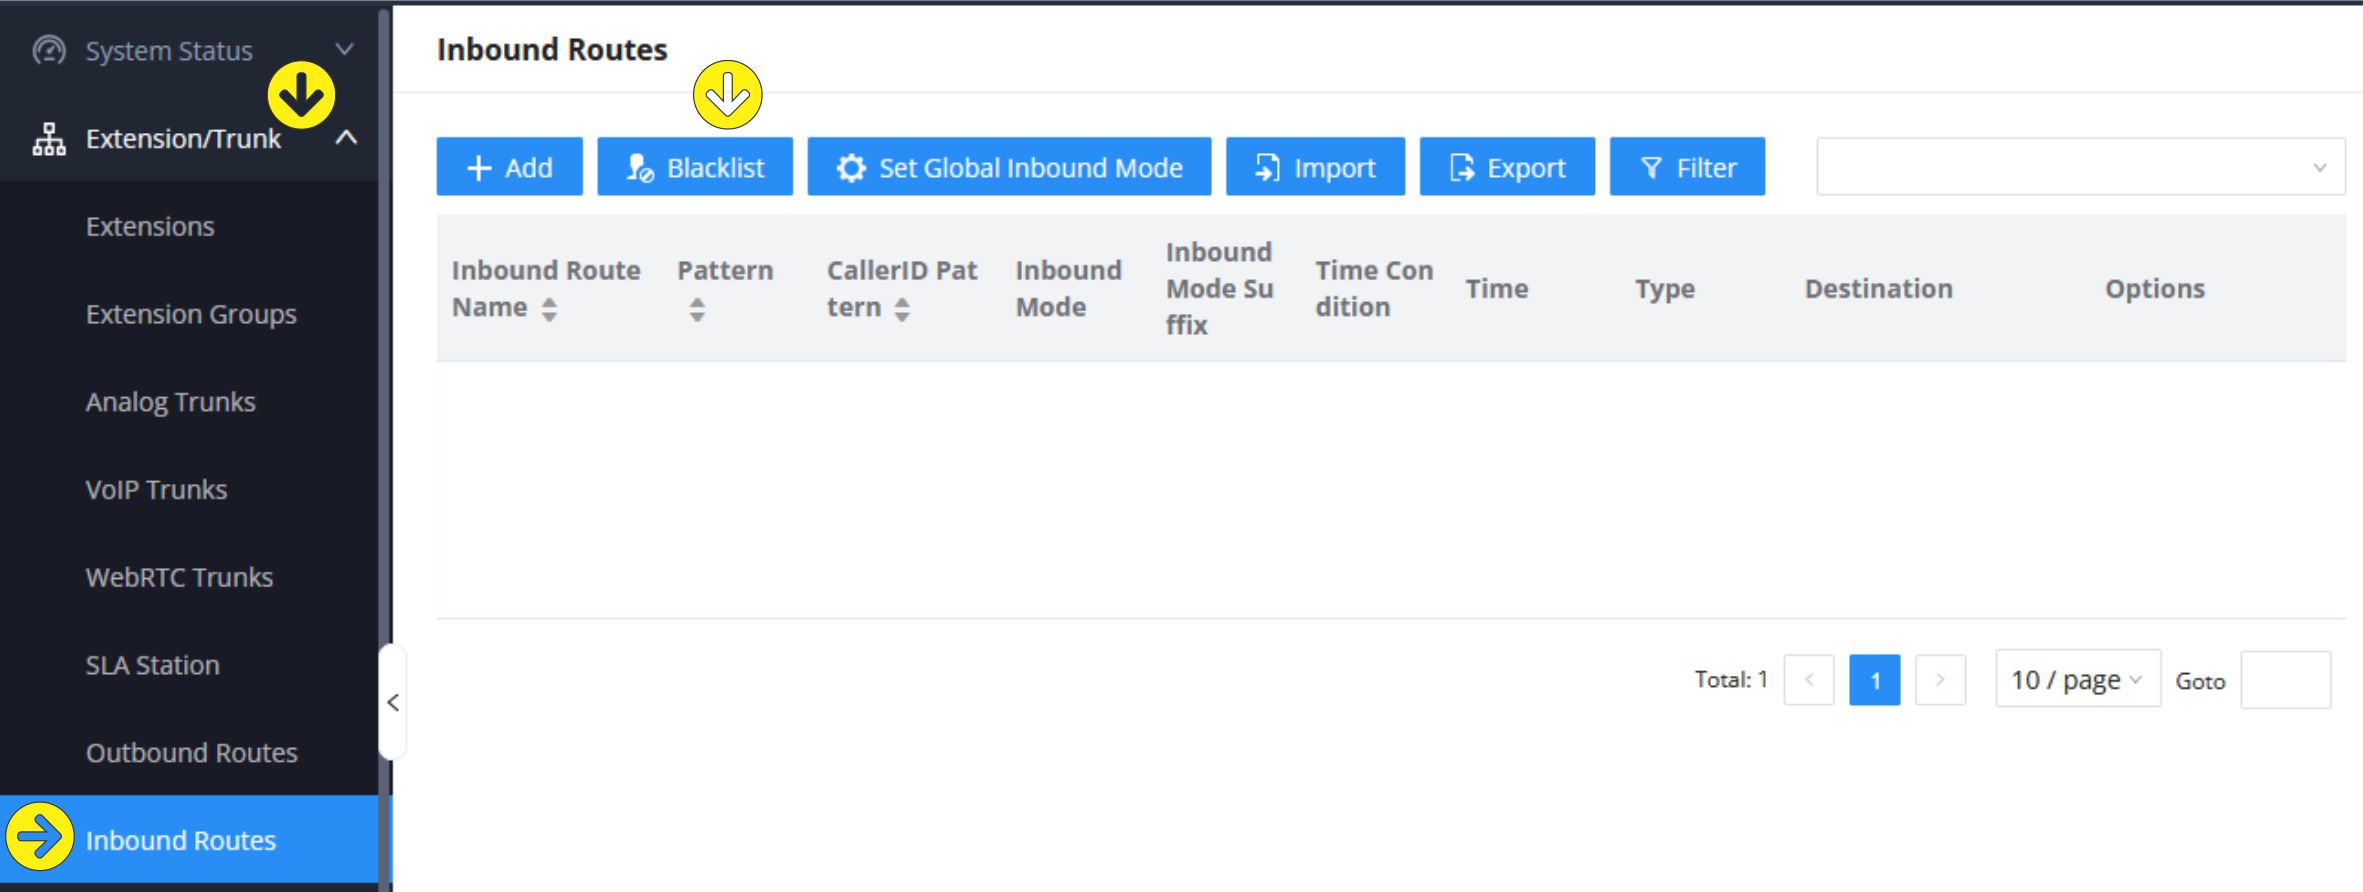This screenshot has height=892, width=2363.
Task: Collapse the Extension/Trunk section chevron
Action: 346,138
